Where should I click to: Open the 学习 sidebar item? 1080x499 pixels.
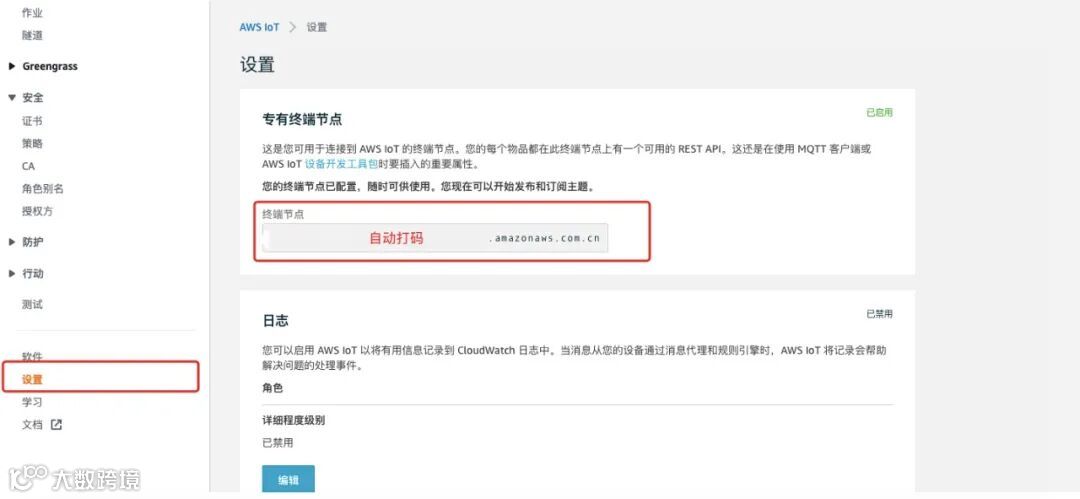click(x=32, y=402)
